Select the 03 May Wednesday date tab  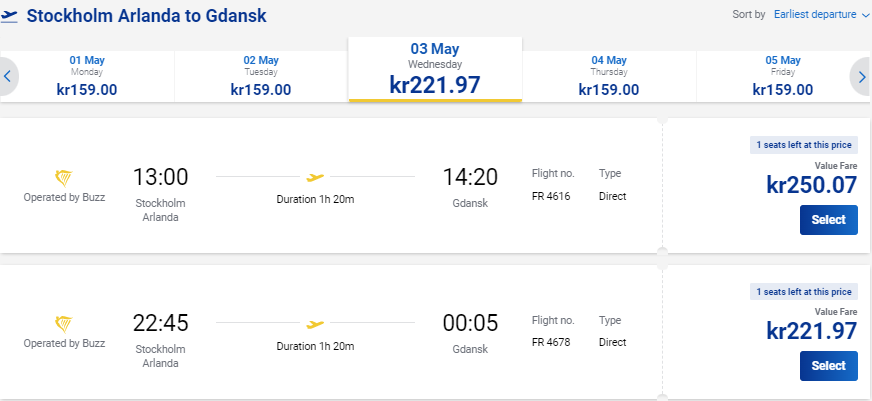tap(435, 70)
